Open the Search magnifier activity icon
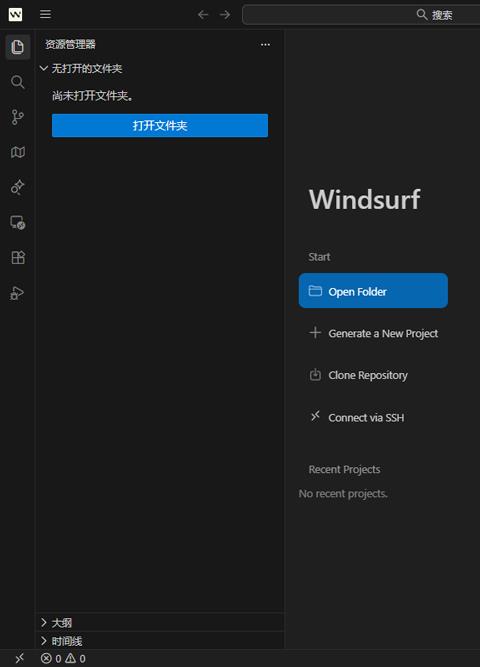The image size is (480, 667). point(17,82)
